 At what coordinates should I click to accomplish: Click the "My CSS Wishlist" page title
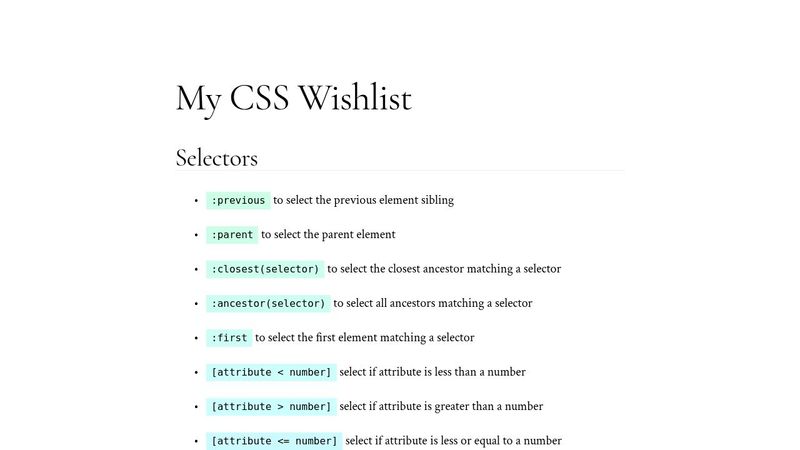pos(293,98)
